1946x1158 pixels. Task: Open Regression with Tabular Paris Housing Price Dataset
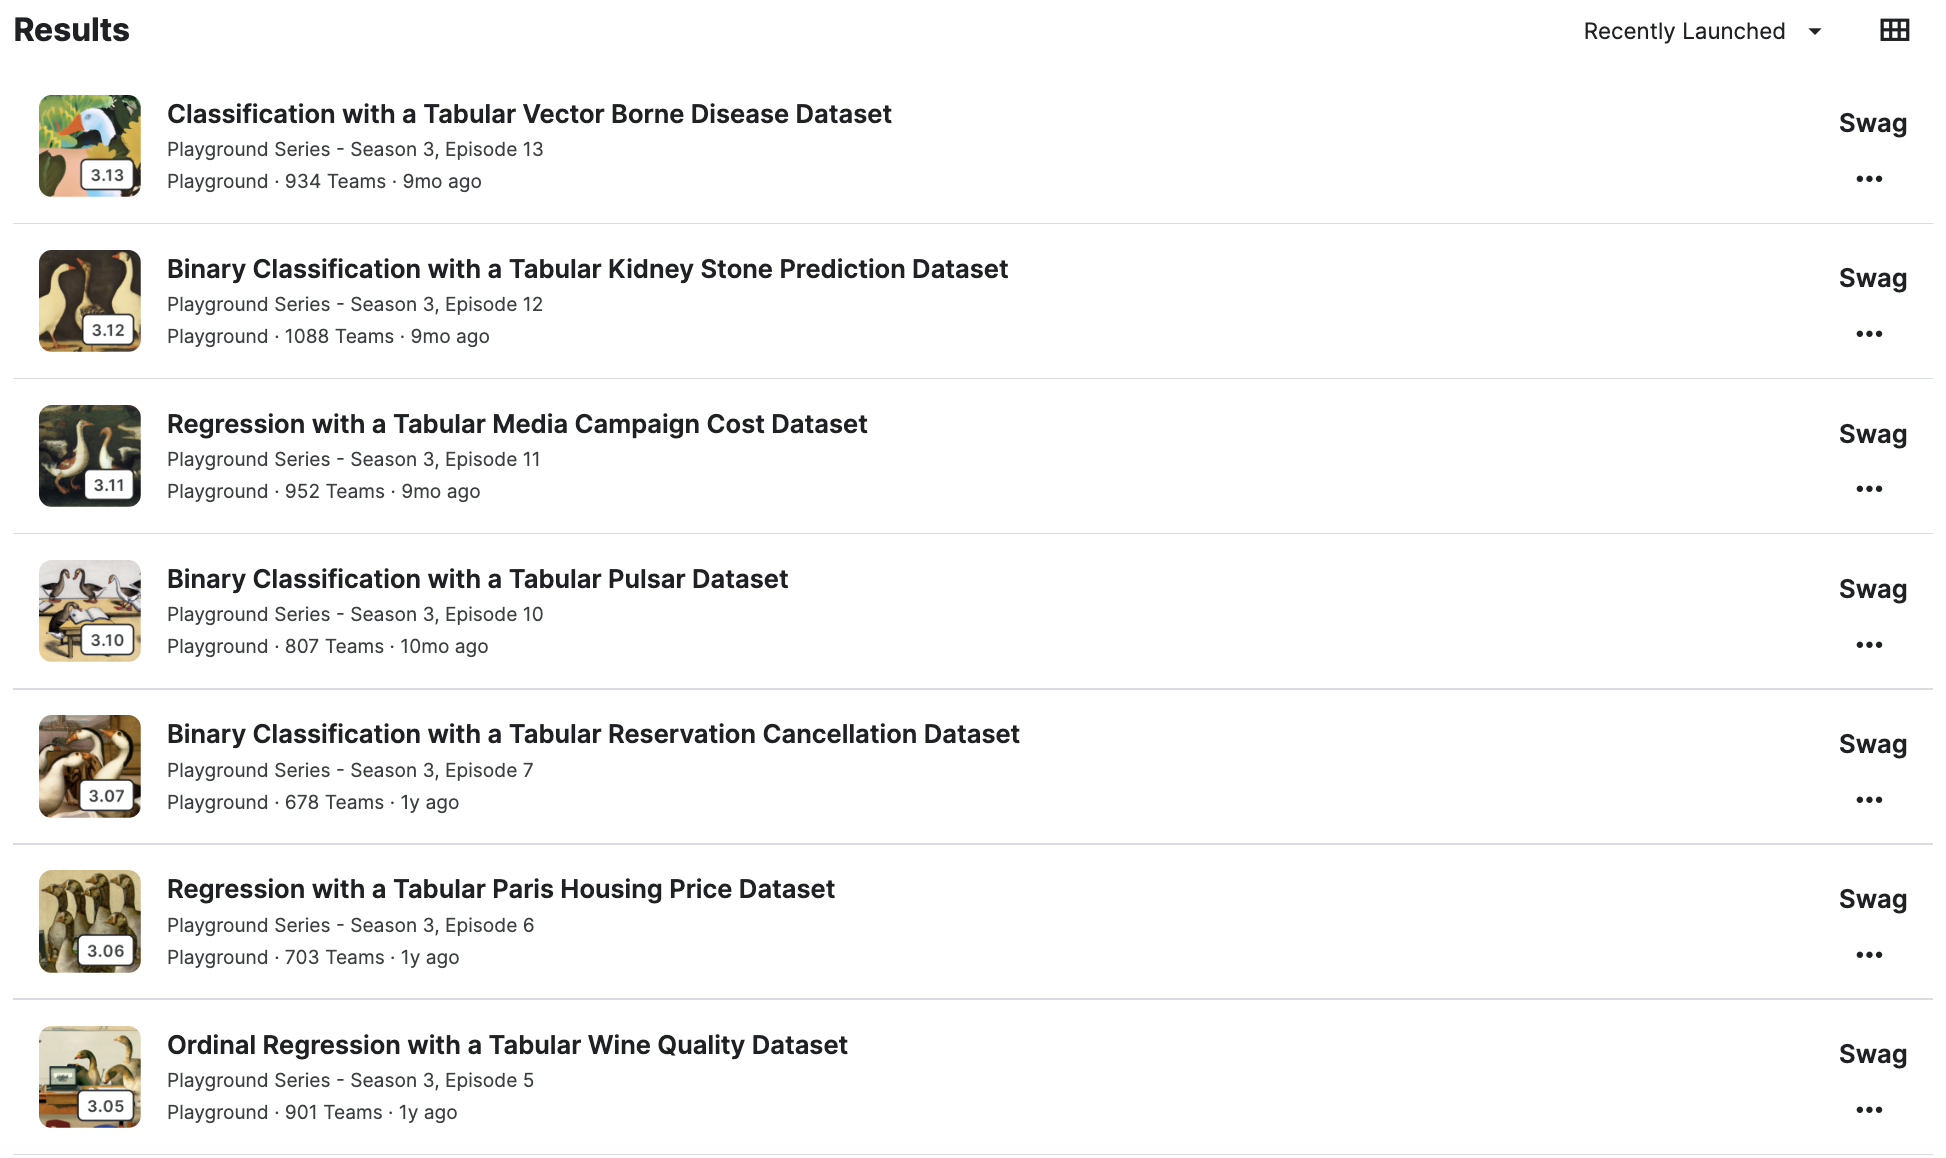click(x=500, y=889)
